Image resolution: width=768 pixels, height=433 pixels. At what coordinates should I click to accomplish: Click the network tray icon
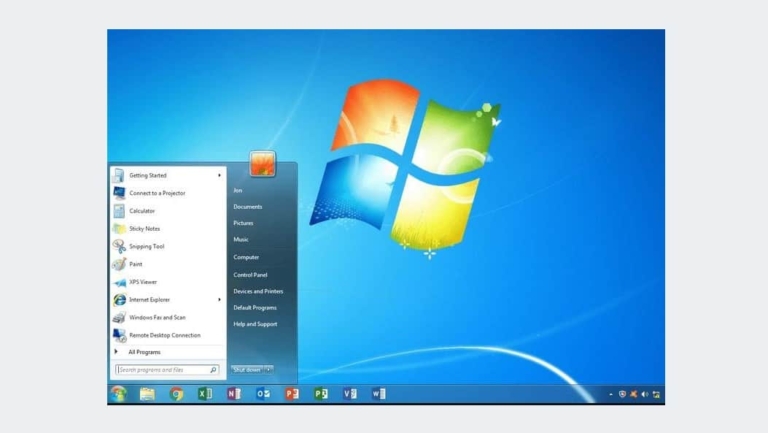(656, 394)
